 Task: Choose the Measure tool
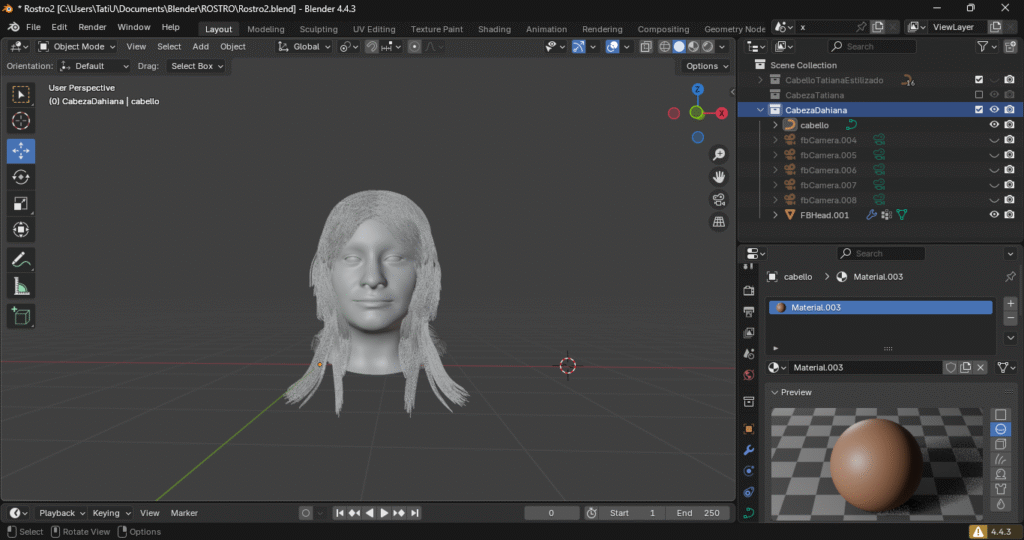pyautogui.click(x=21, y=287)
